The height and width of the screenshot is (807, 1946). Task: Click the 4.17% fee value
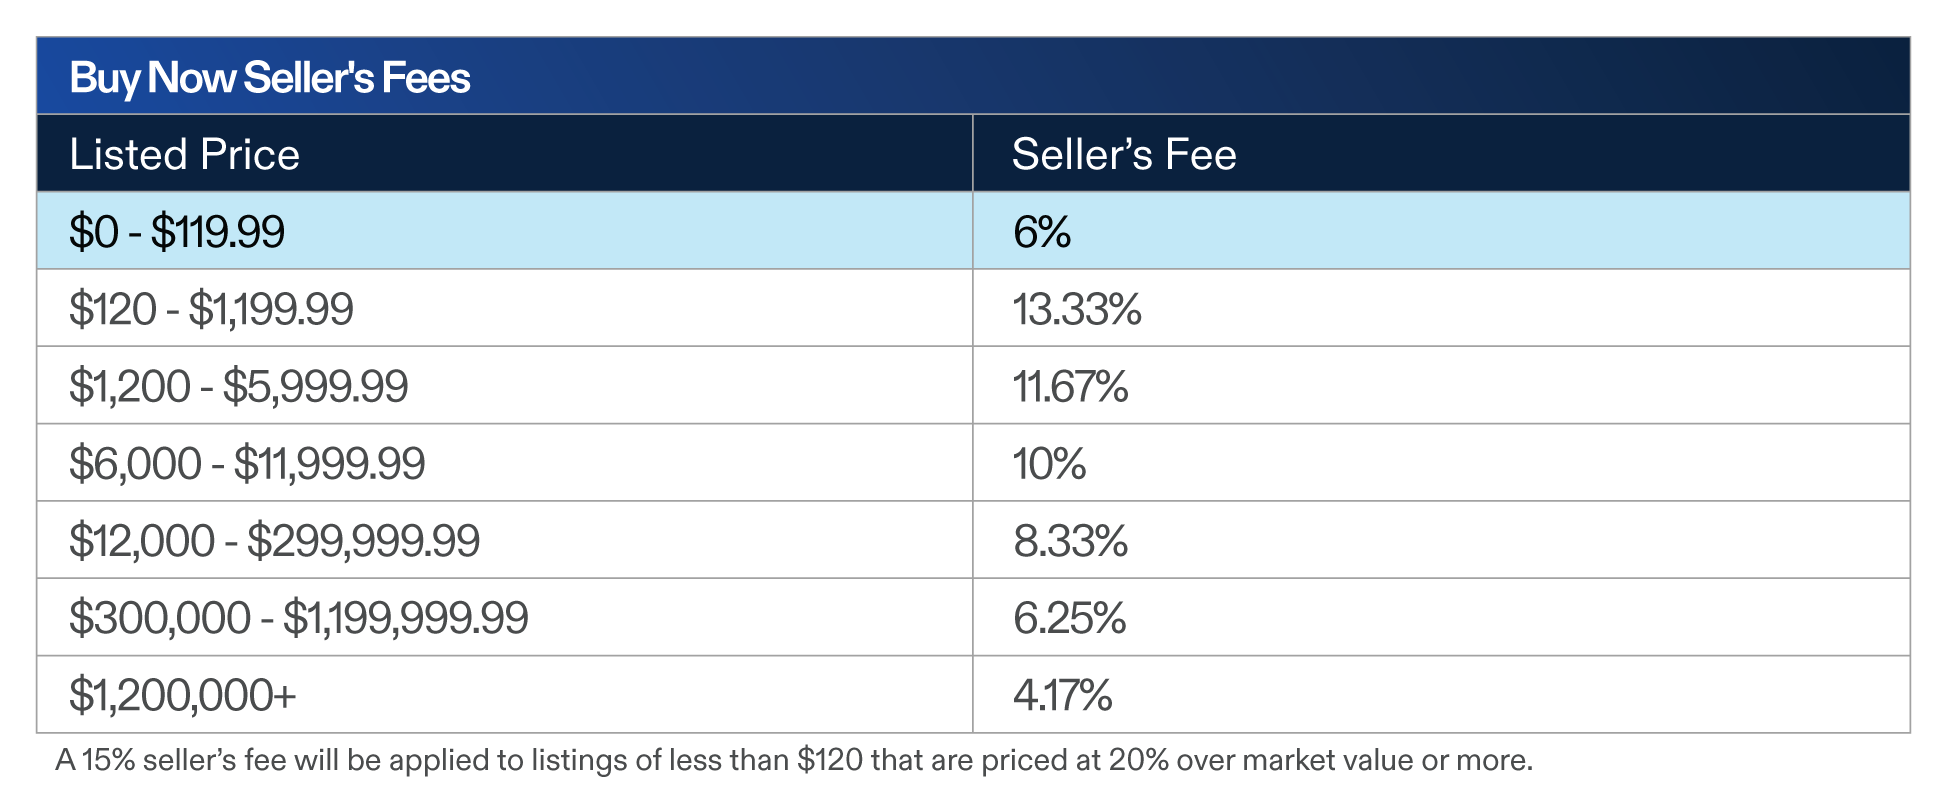pyautogui.click(x=1062, y=695)
